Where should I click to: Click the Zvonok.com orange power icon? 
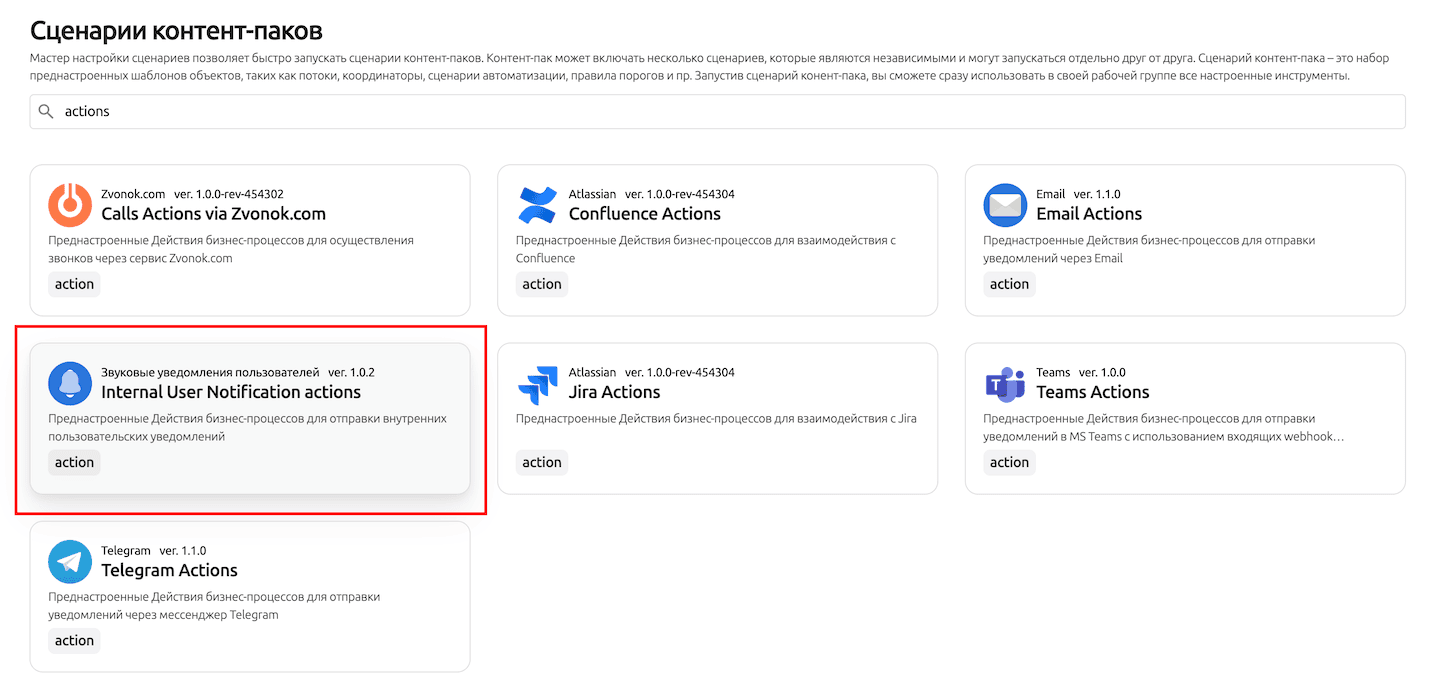(x=70, y=205)
